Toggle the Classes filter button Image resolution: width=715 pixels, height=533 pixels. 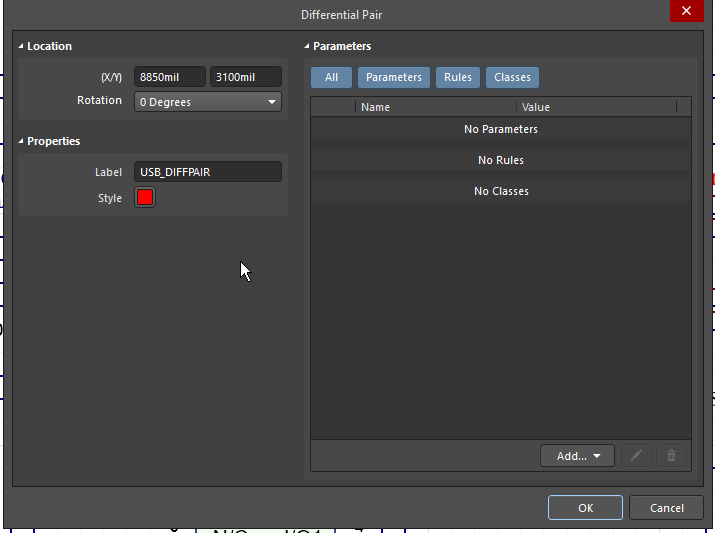pos(513,78)
